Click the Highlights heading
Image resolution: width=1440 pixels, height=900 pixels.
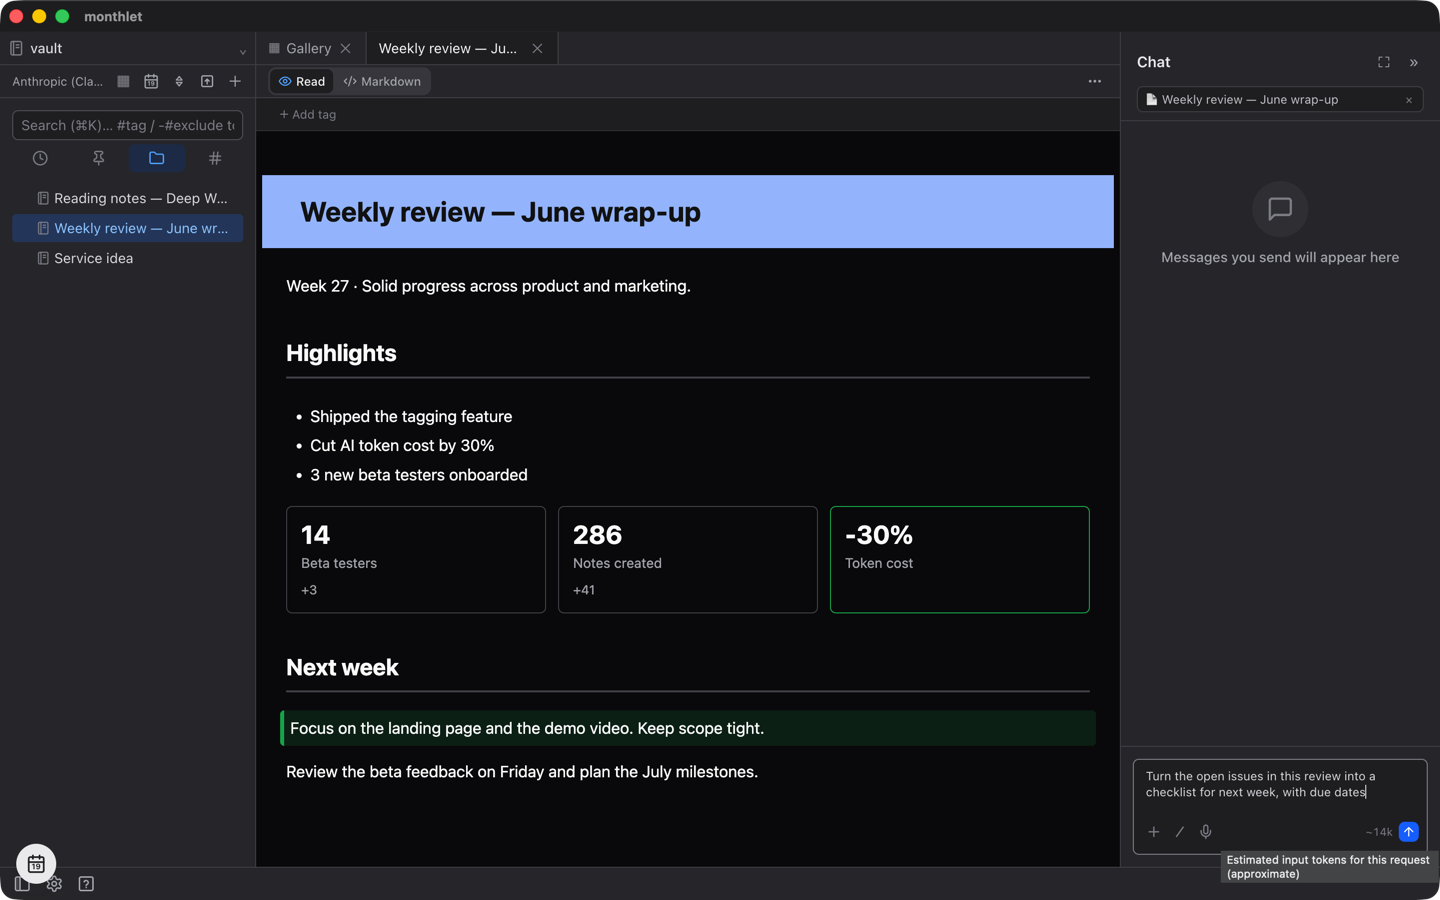click(x=341, y=353)
